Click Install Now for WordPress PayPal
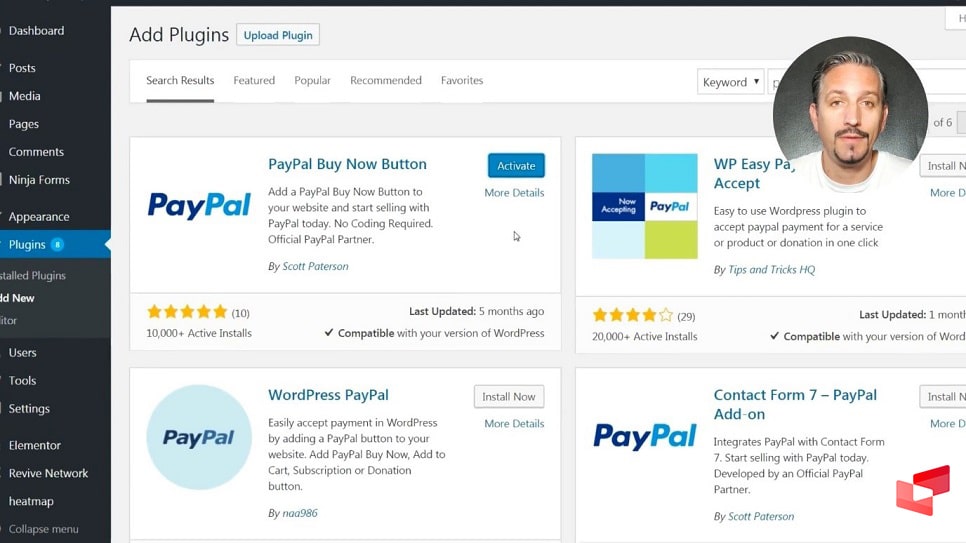The image size is (966, 543). coord(509,397)
